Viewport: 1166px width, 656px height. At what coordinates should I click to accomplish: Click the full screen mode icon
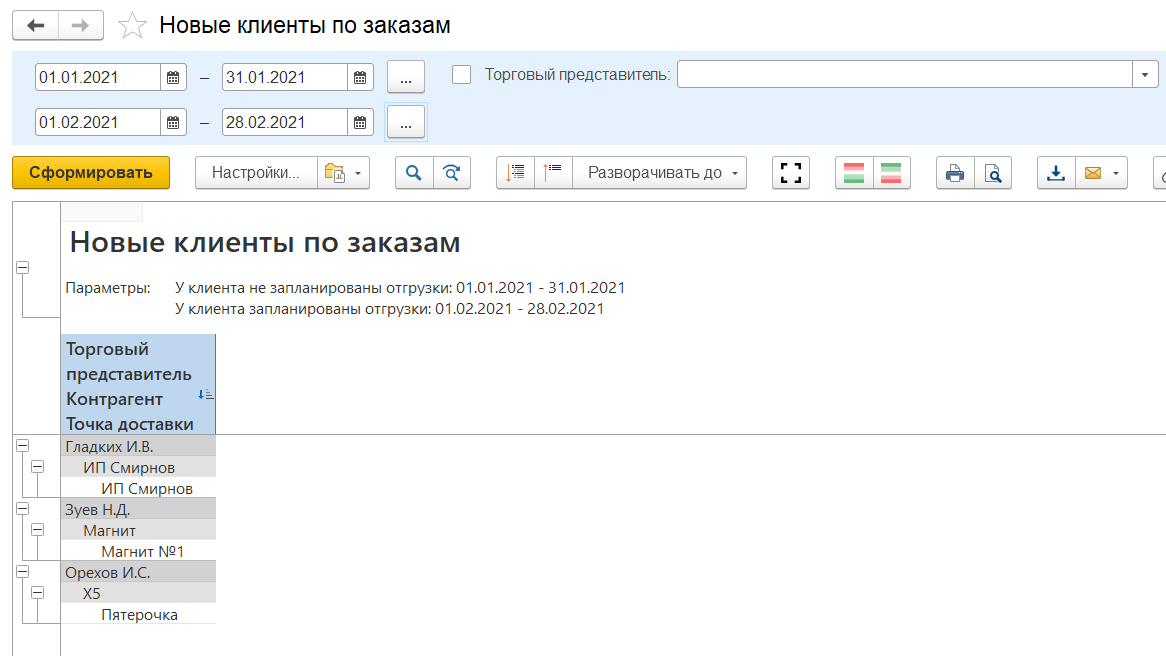(x=791, y=173)
